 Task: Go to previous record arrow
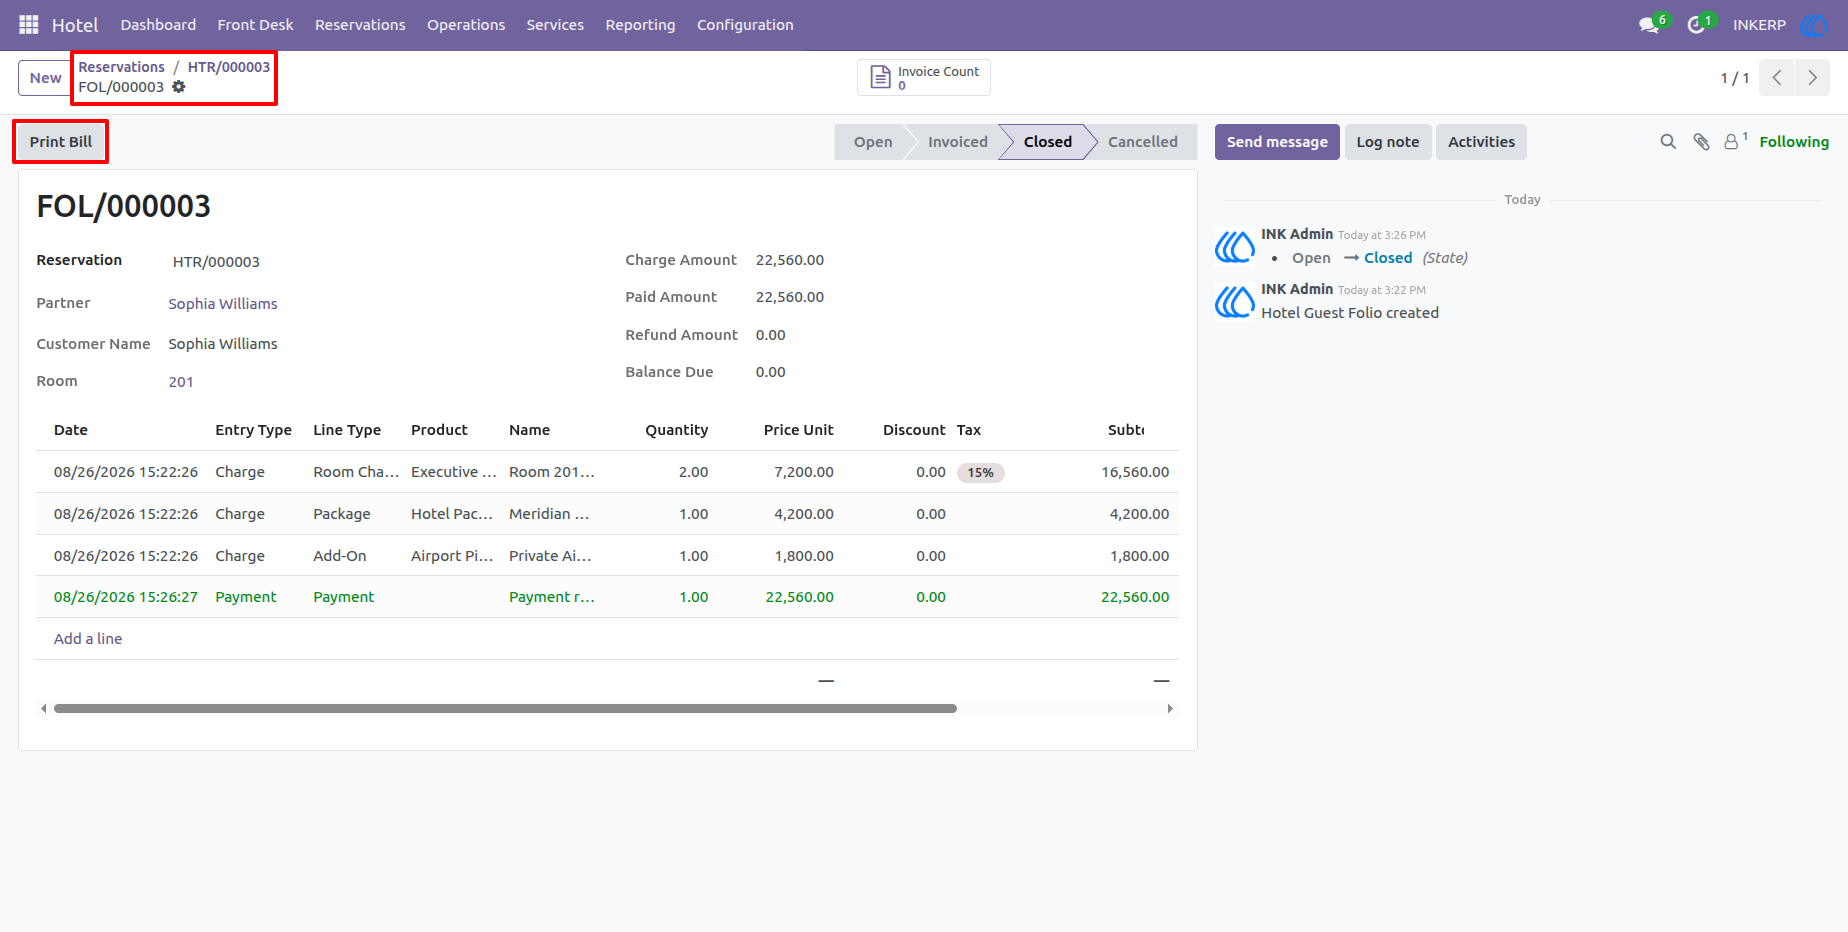pos(1777,77)
